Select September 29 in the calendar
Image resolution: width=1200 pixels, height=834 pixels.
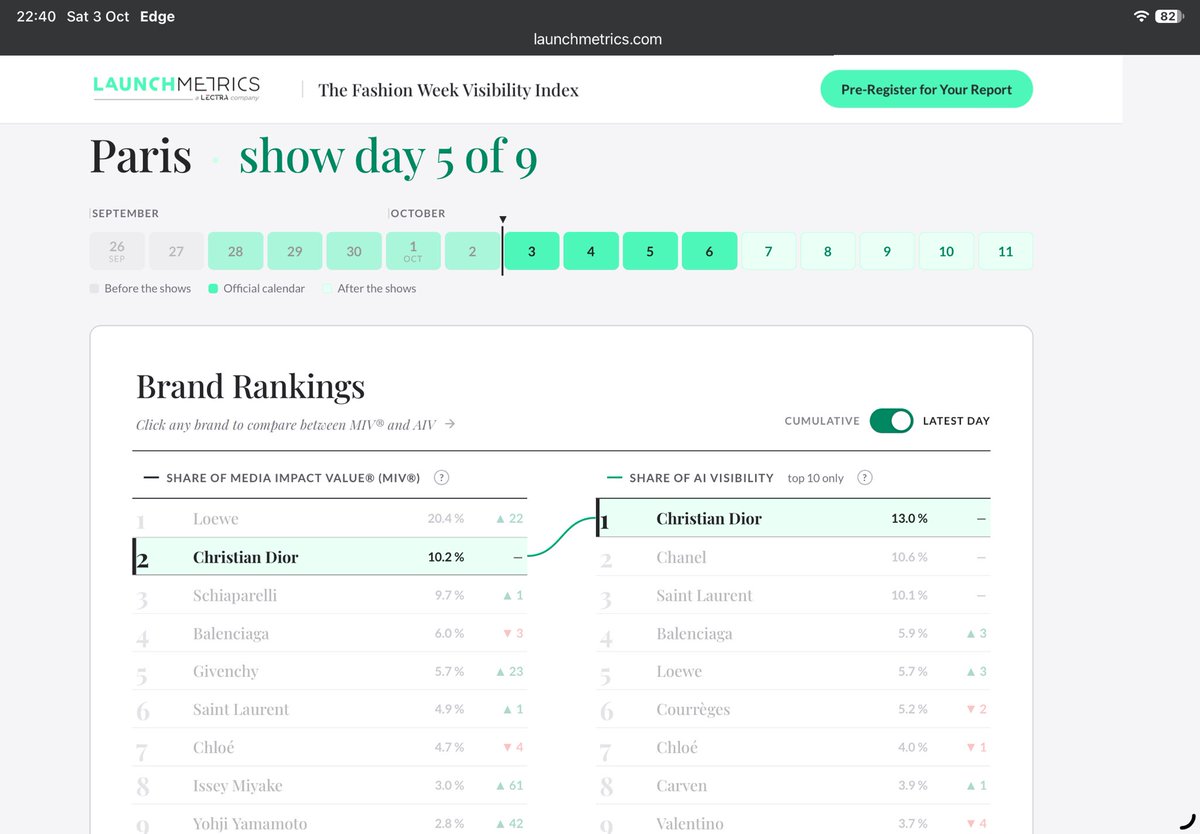tap(294, 251)
